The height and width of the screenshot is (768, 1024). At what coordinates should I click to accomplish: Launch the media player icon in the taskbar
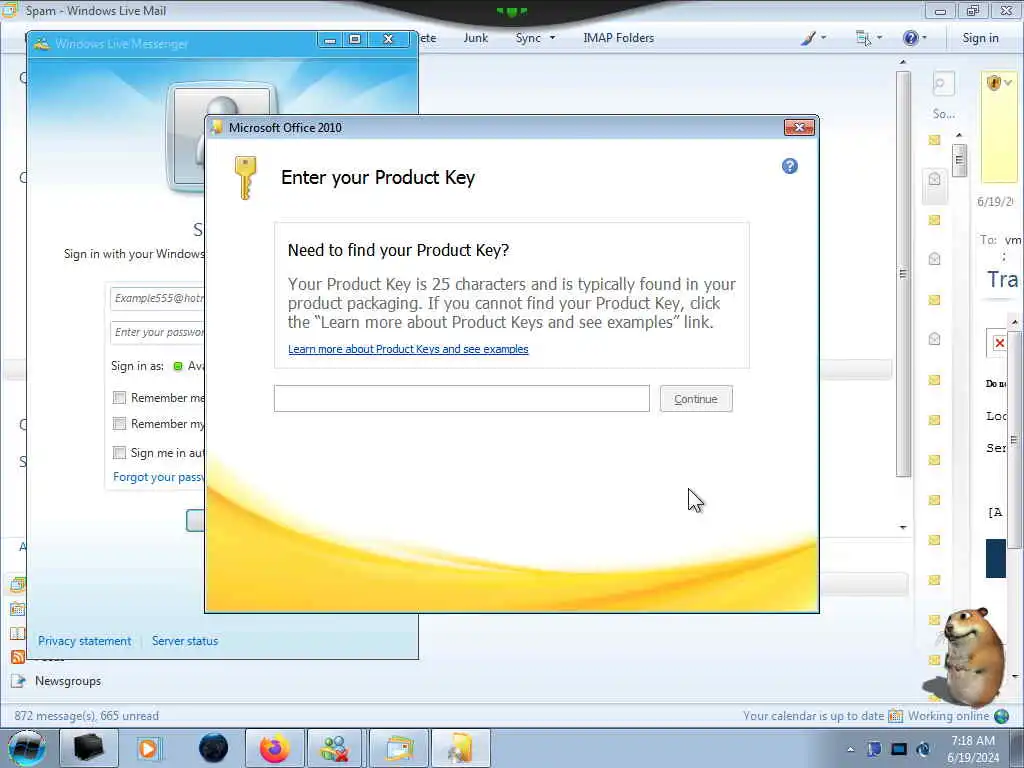click(149, 748)
